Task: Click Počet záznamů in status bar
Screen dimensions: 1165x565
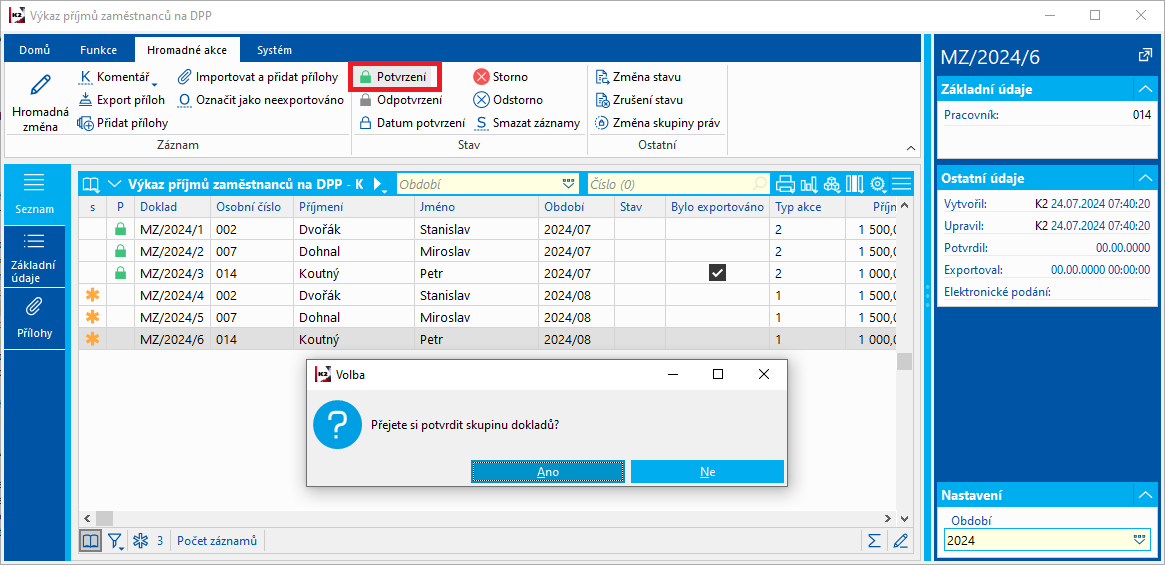Action: click(x=217, y=540)
